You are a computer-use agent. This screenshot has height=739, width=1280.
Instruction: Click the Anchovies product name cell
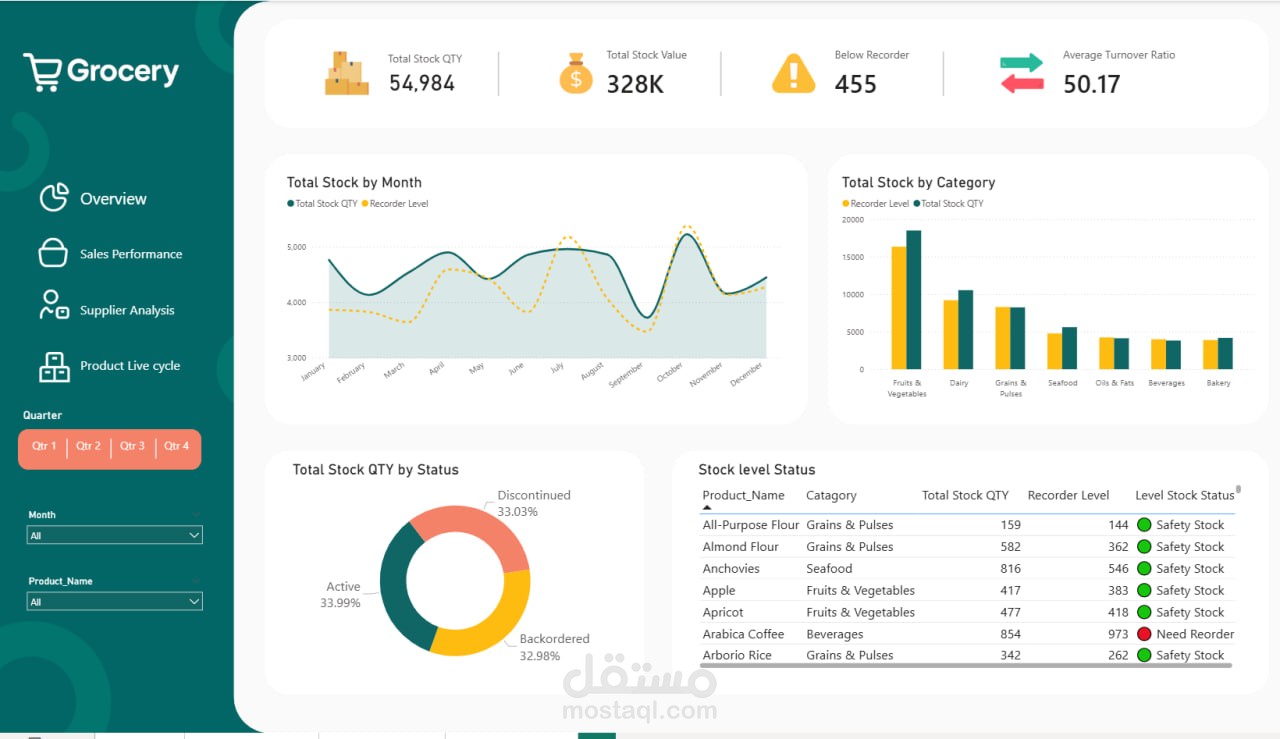click(731, 569)
